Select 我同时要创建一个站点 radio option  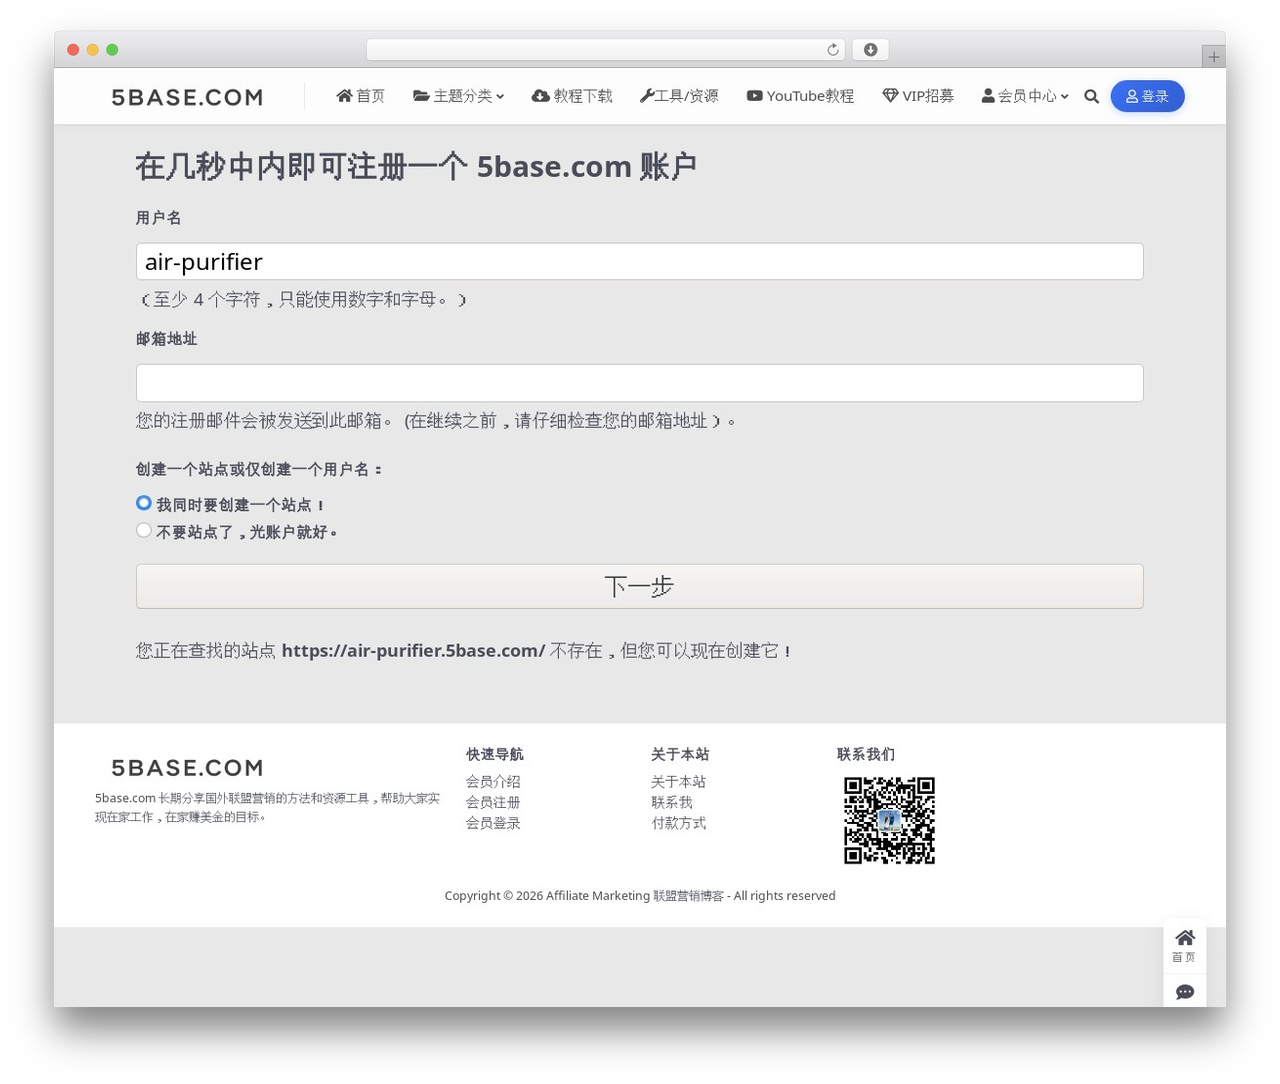tap(144, 503)
